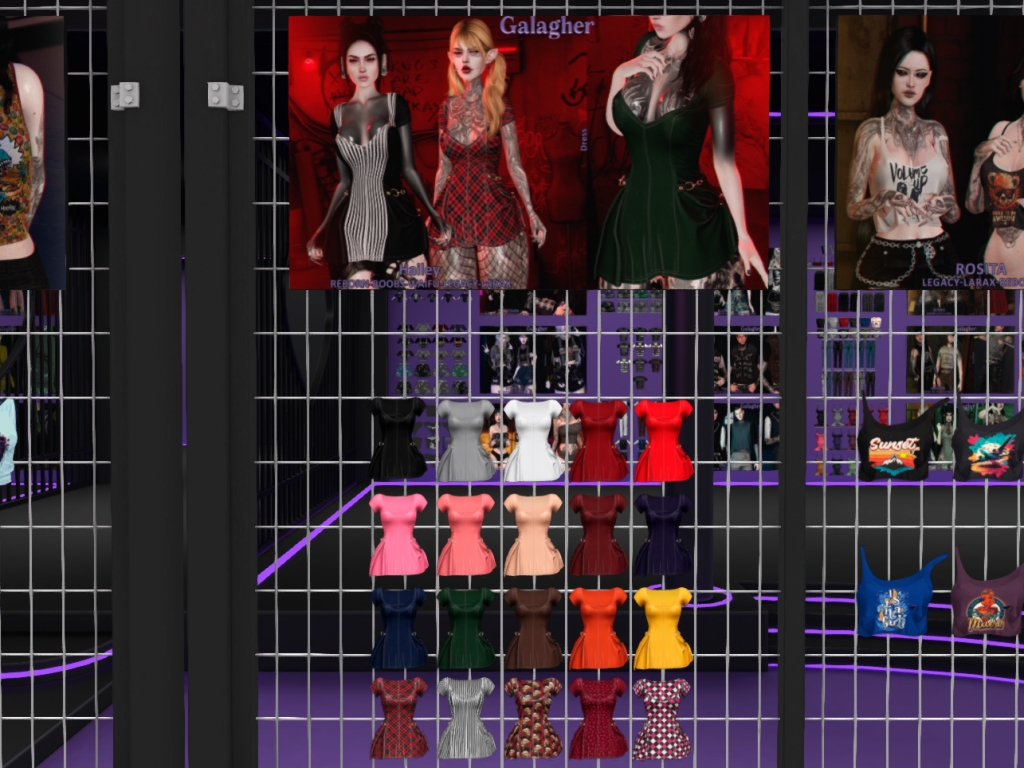Choose the orange dress
The width and height of the screenshot is (1024, 768).
click(x=599, y=628)
